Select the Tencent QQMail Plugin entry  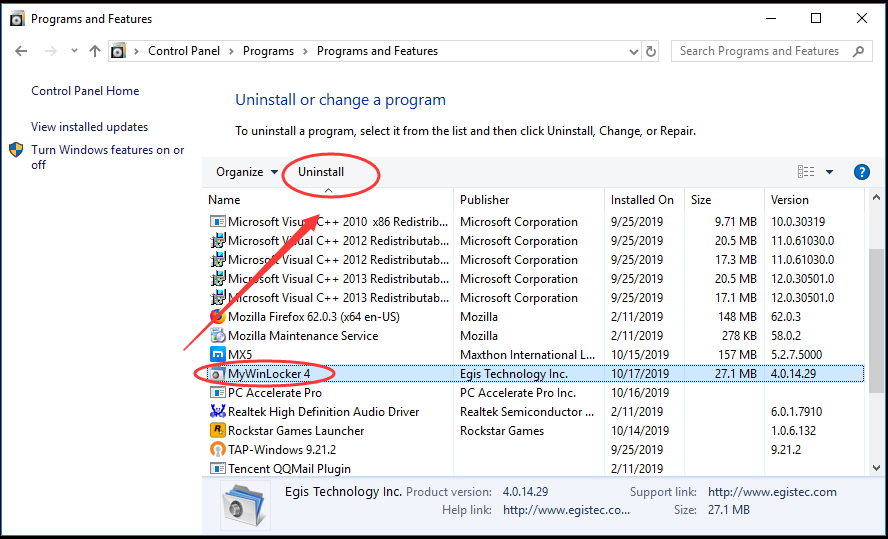289,468
